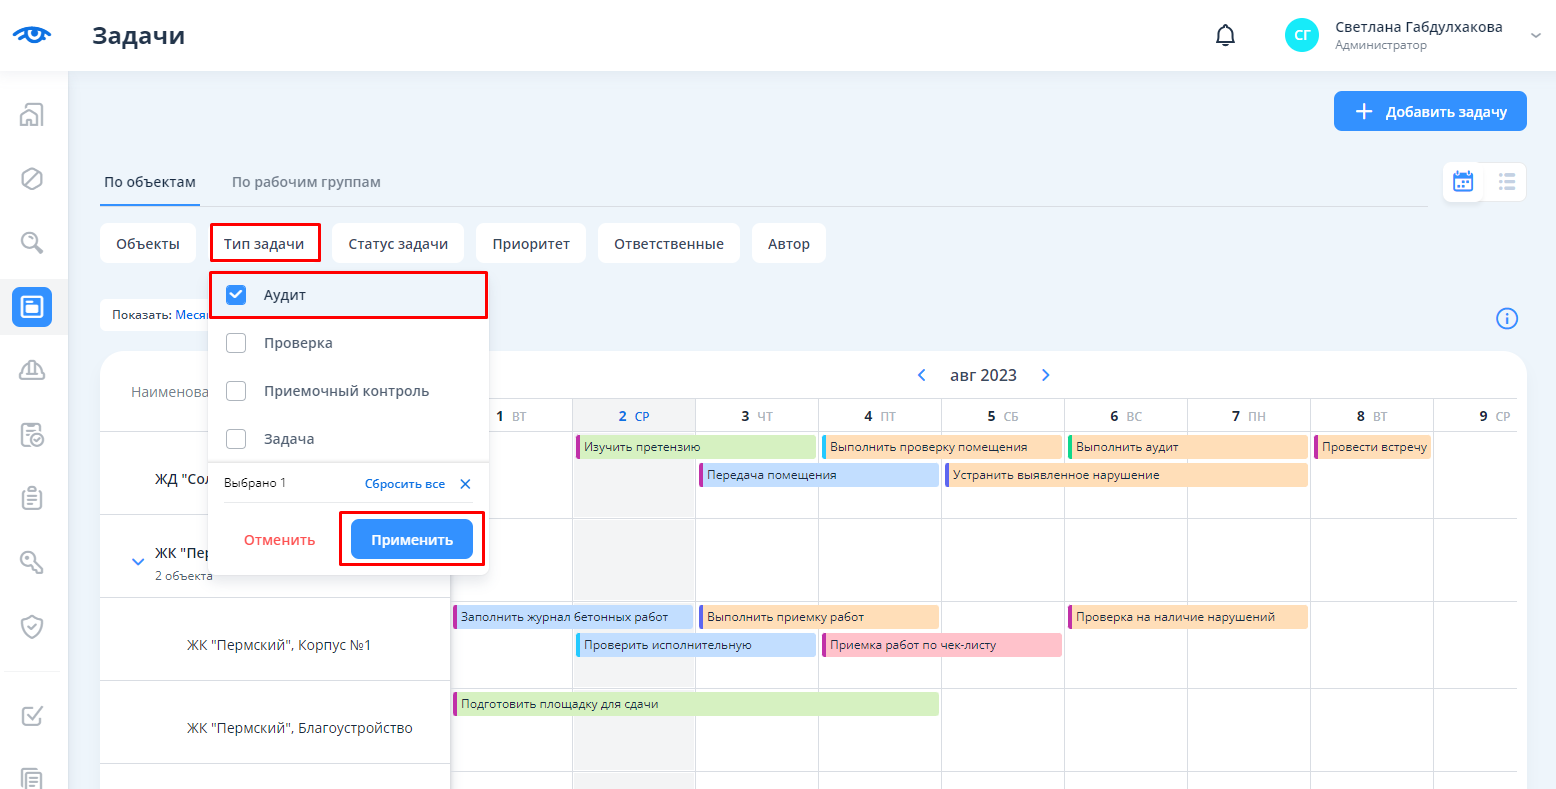1556x789 pixels.
Task: Open user profile menu chevron
Action: pyautogui.click(x=1535, y=36)
